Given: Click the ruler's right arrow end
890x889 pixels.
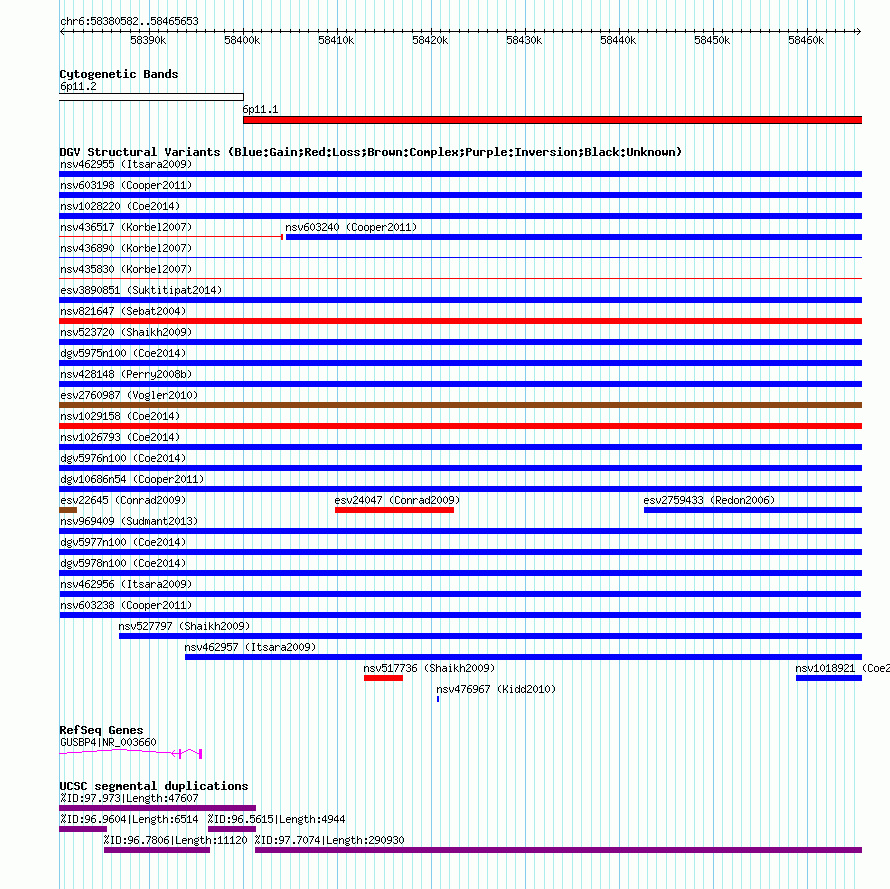Looking at the screenshot, I should (858, 31).
